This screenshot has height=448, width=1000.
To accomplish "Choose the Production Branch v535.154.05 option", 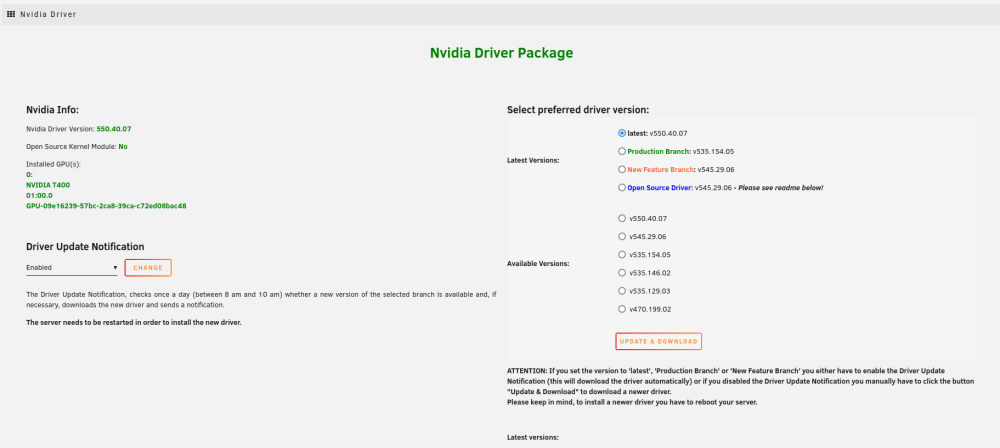I will pyautogui.click(x=622, y=151).
